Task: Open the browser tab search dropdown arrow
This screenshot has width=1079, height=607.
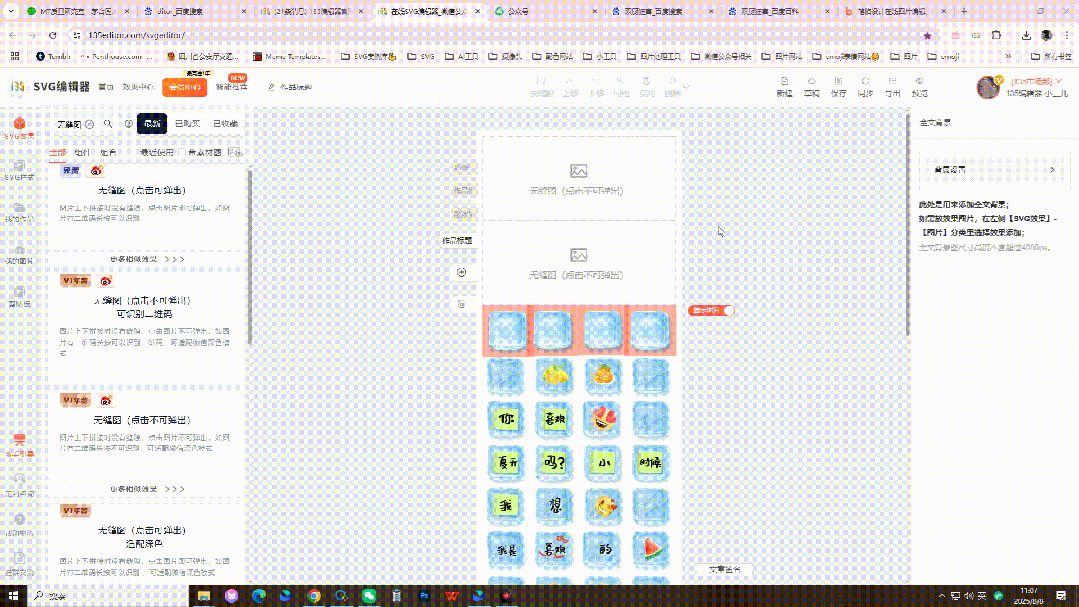Action: point(11,11)
